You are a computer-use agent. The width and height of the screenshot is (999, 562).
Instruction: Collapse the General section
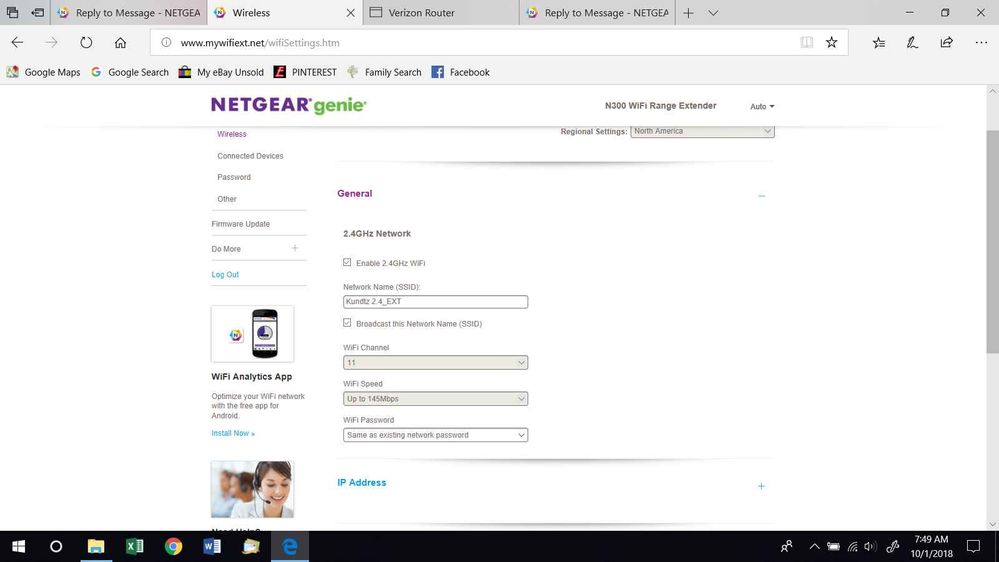click(761, 196)
